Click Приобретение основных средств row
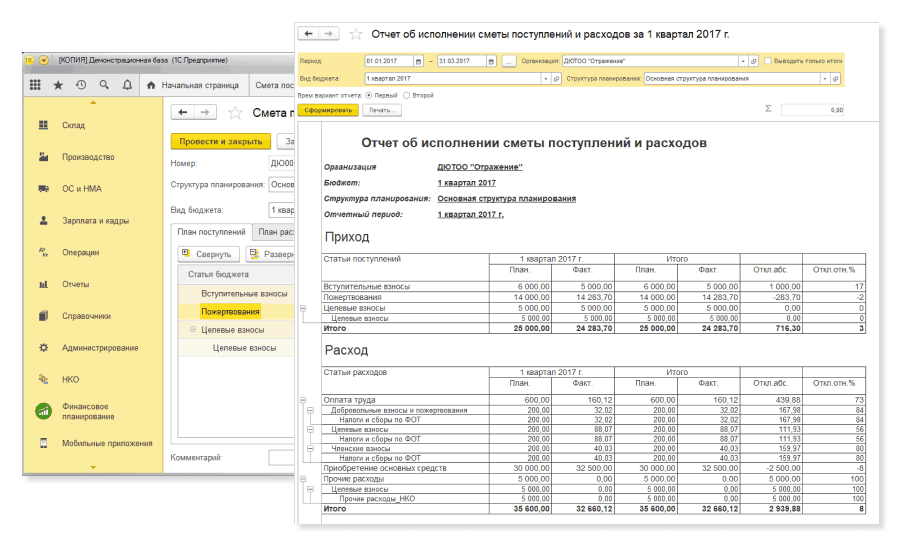 [593, 468]
